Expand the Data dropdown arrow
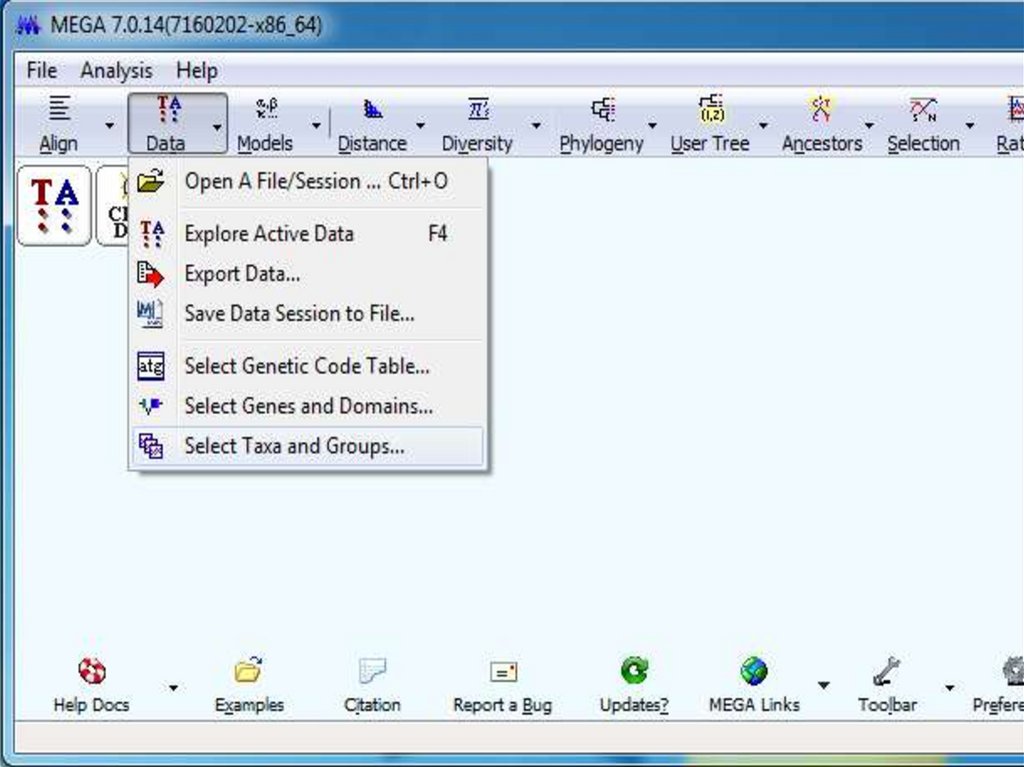This screenshot has width=1024, height=767. [217, 127]
